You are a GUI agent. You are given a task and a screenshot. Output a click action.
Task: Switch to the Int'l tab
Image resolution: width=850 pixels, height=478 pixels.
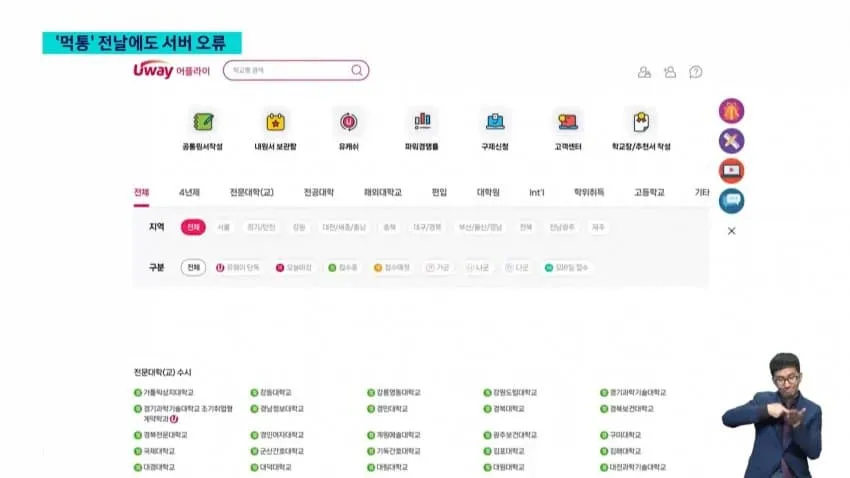click(x=537, y=192)
